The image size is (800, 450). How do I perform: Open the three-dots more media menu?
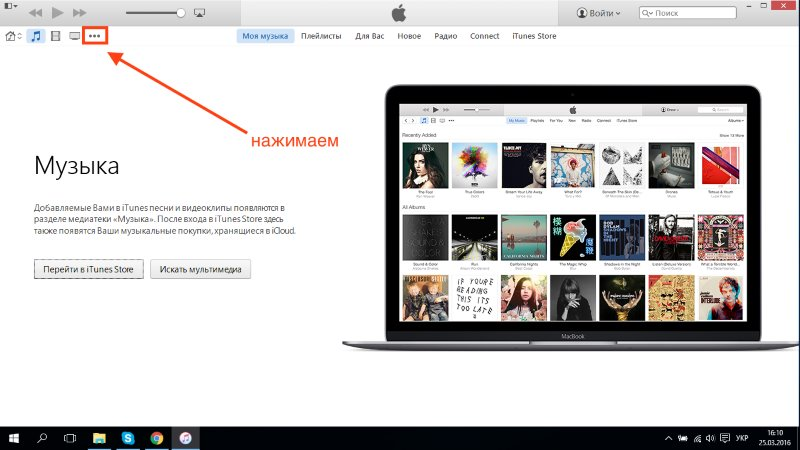94,36
